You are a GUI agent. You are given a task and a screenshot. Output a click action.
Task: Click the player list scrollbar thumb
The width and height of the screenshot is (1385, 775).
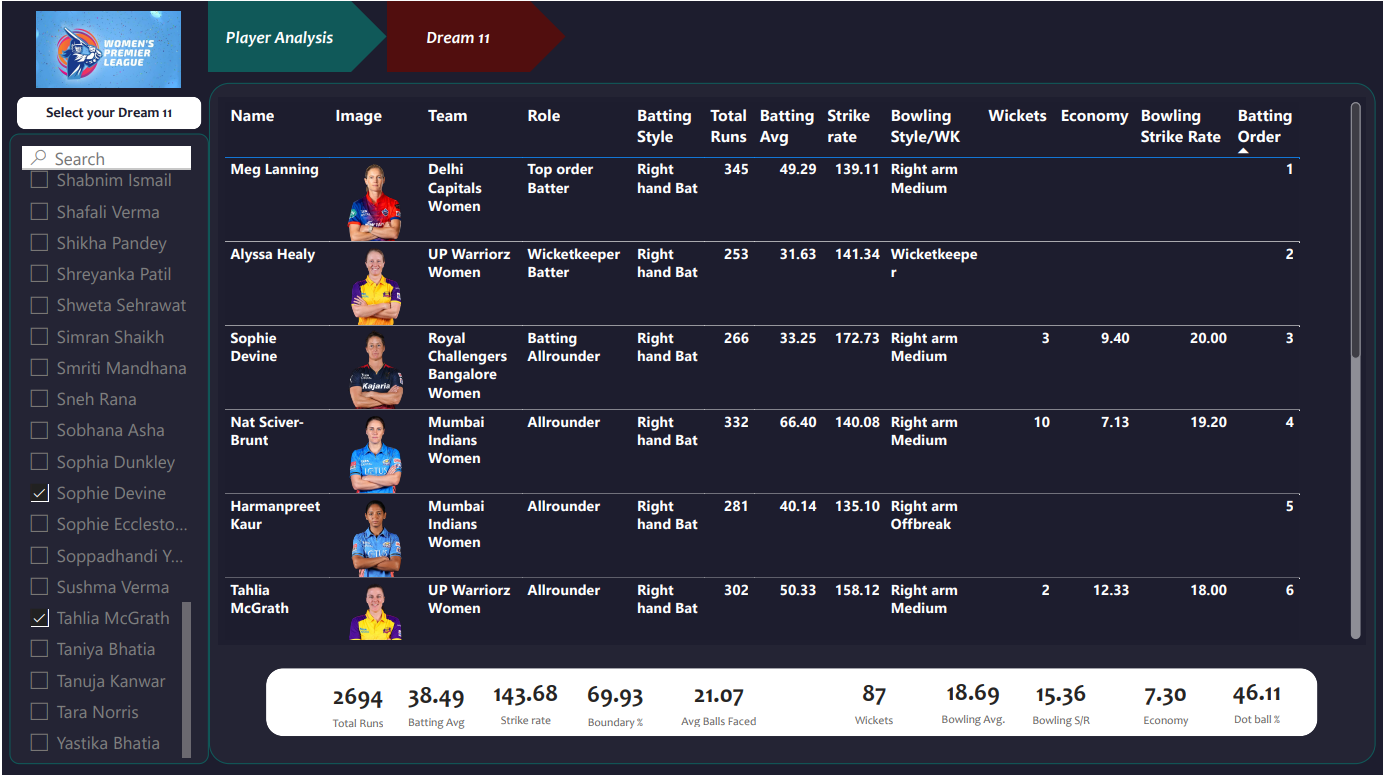[186, 678]
